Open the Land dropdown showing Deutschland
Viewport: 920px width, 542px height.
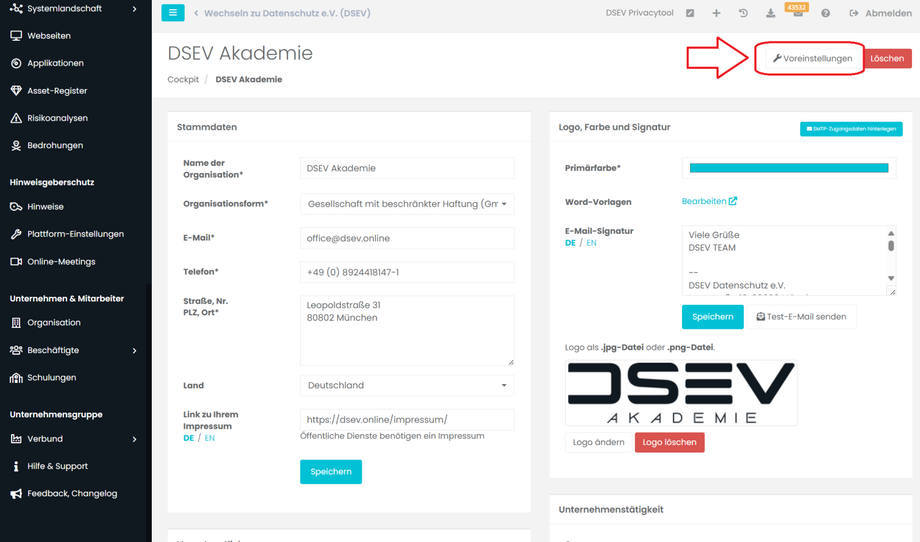[407, 385]
